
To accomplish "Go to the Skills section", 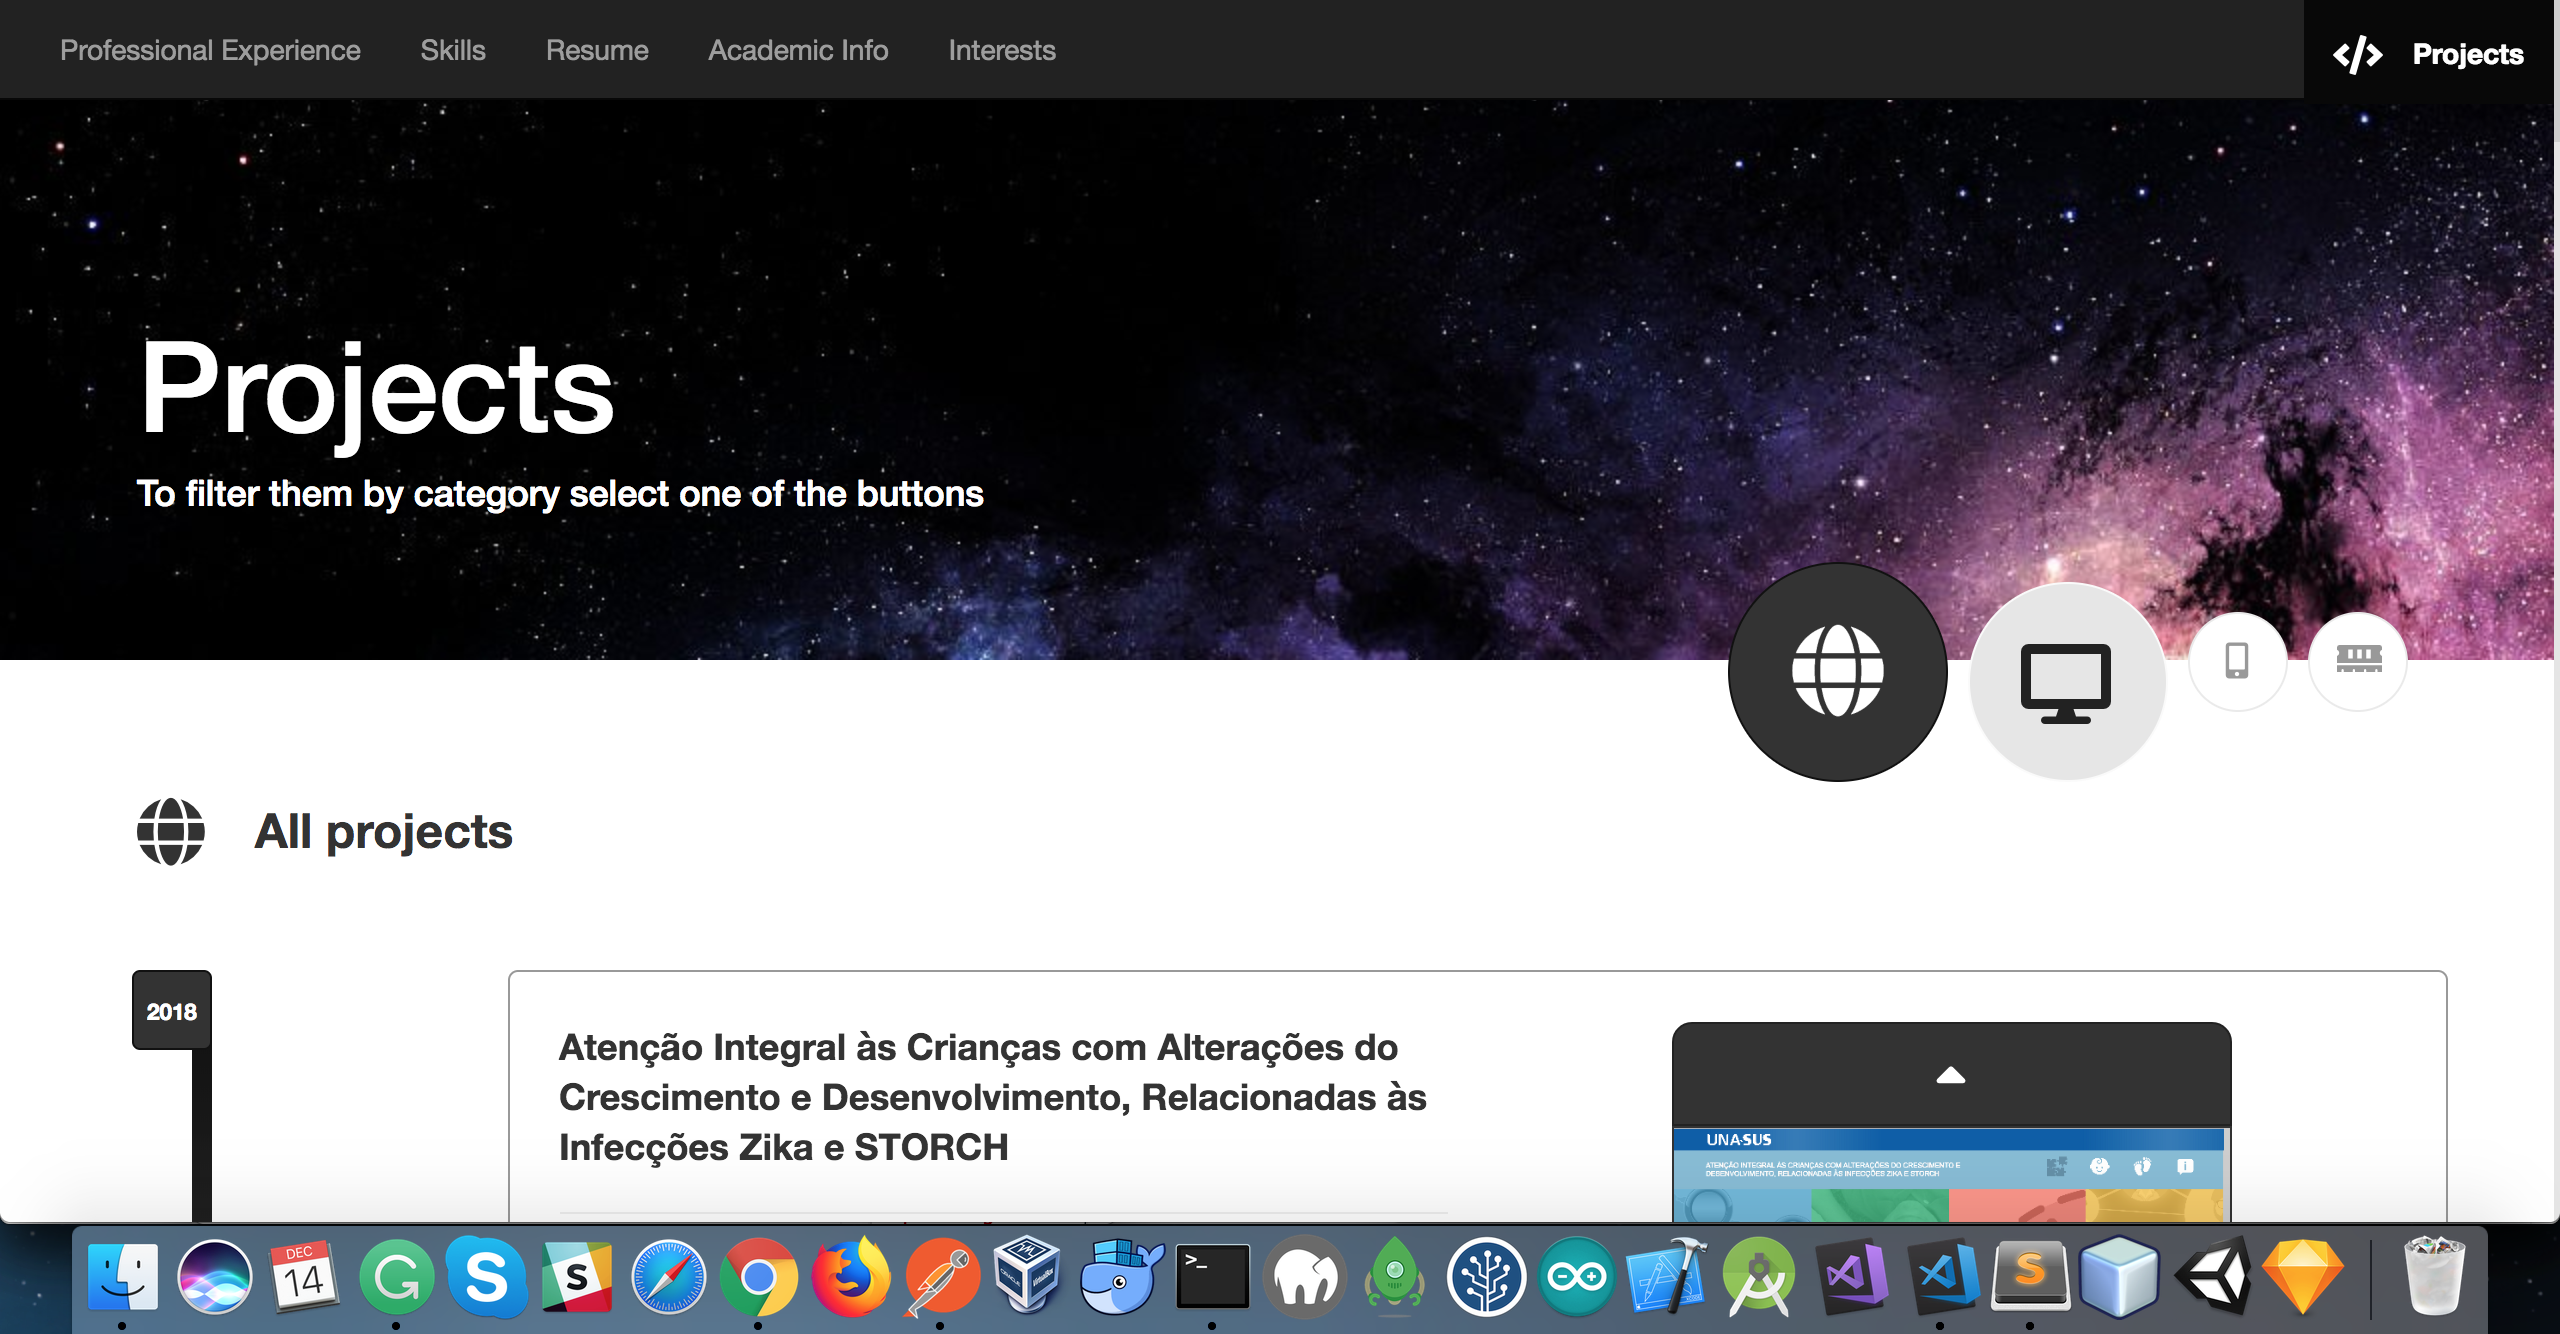I will 453,50.
